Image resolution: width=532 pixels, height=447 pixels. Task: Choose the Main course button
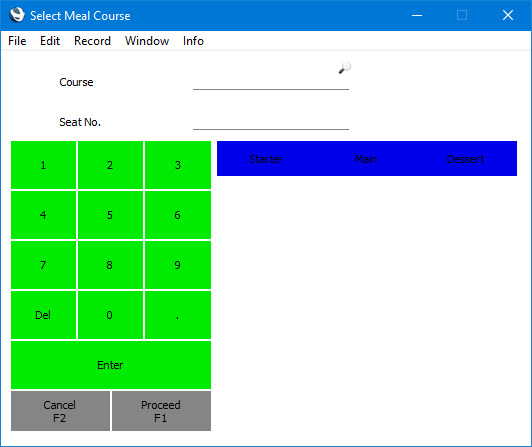[366, 159]
